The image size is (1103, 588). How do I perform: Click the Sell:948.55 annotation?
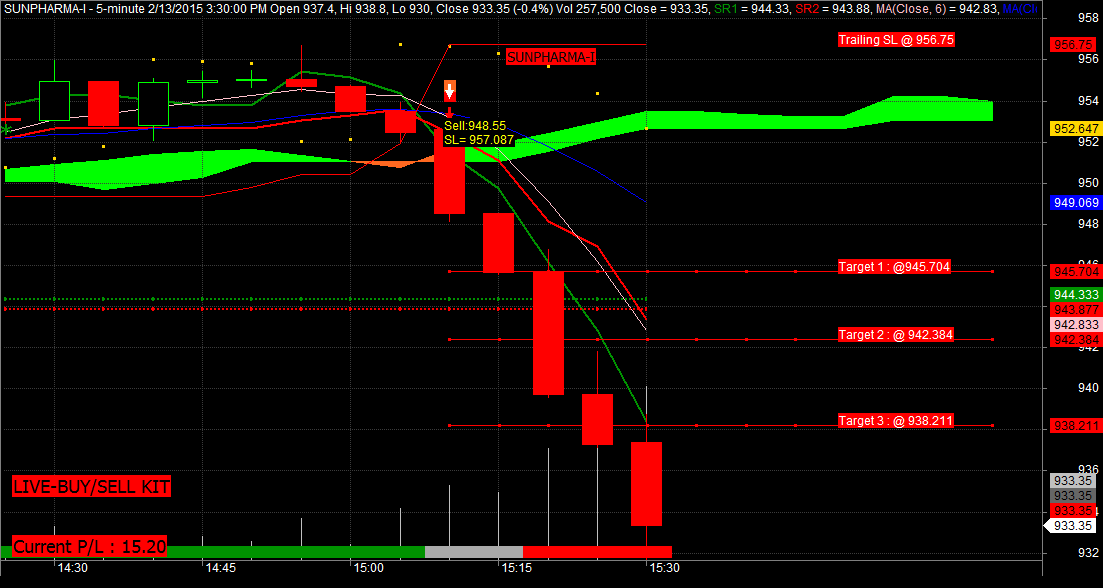click(x=475, y=126)
